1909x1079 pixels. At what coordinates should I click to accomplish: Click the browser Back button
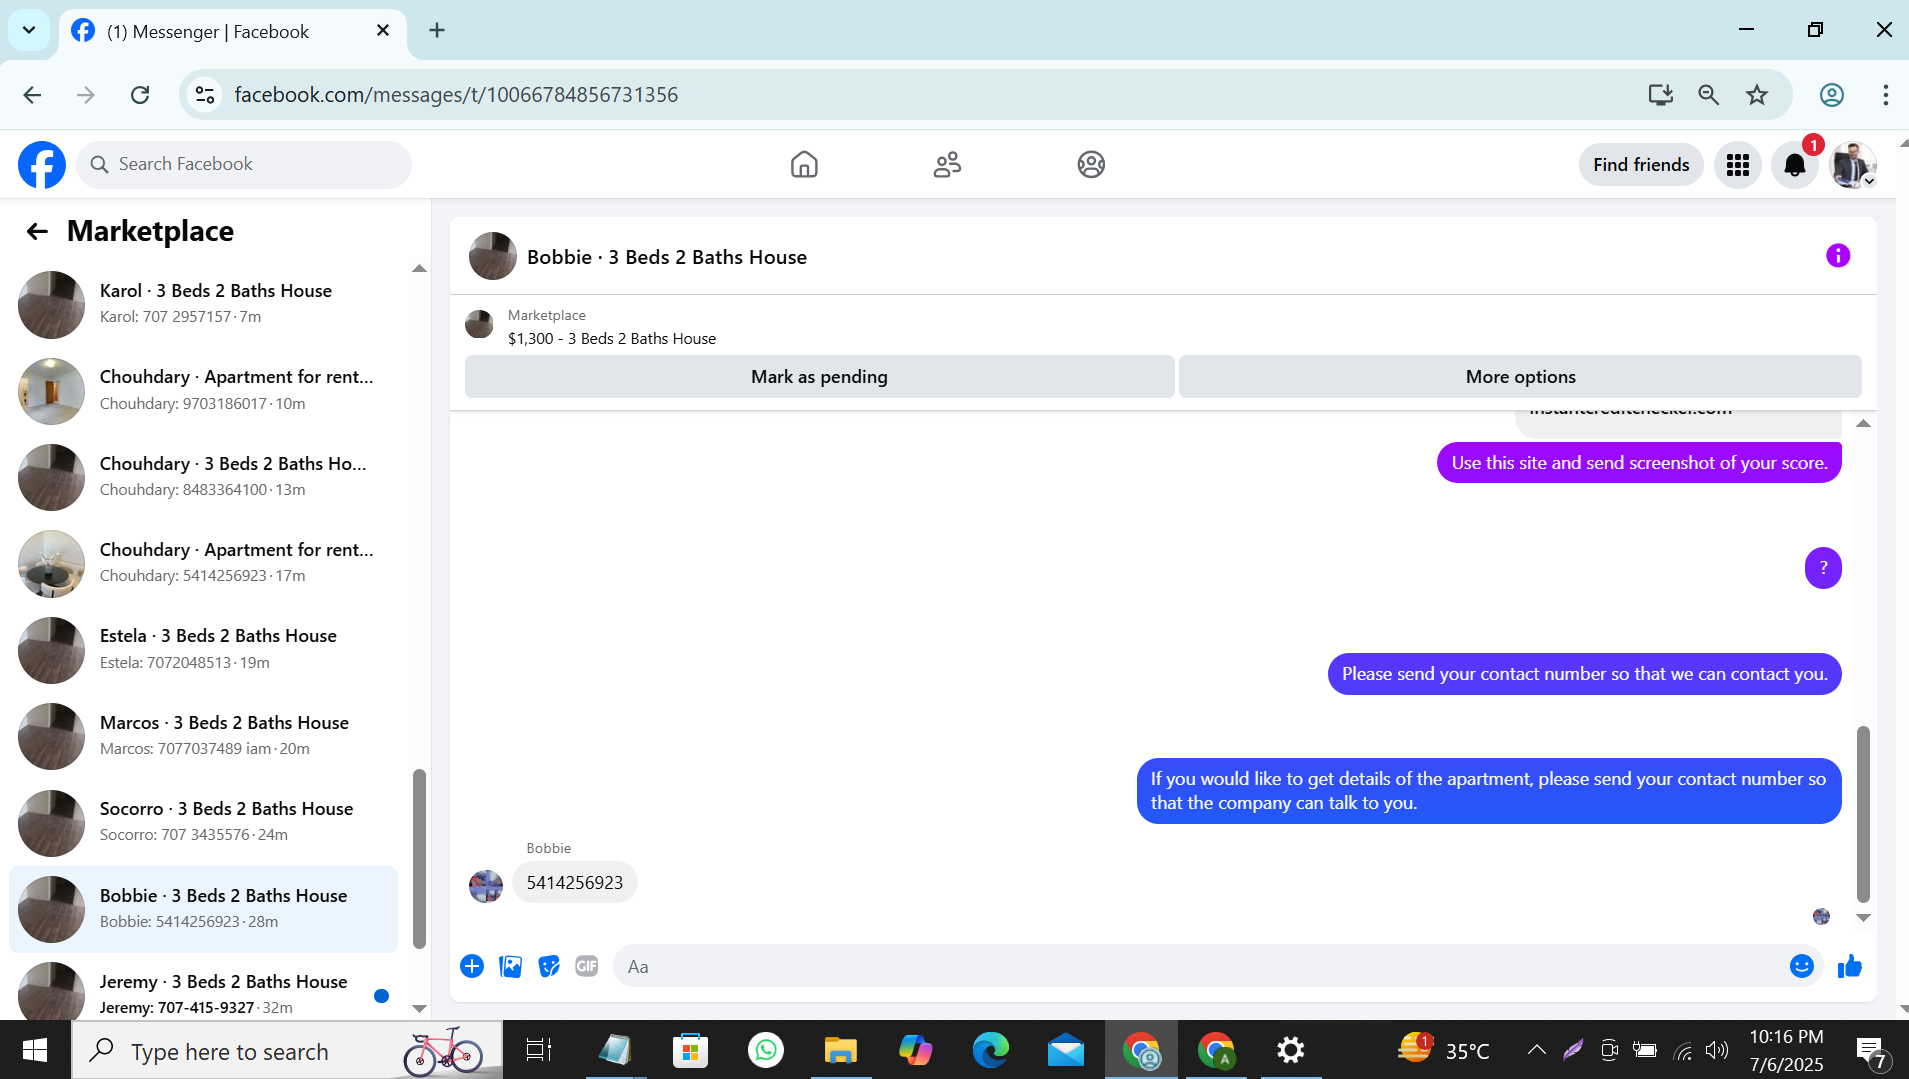pyautogui.click(x=32, y=95)
